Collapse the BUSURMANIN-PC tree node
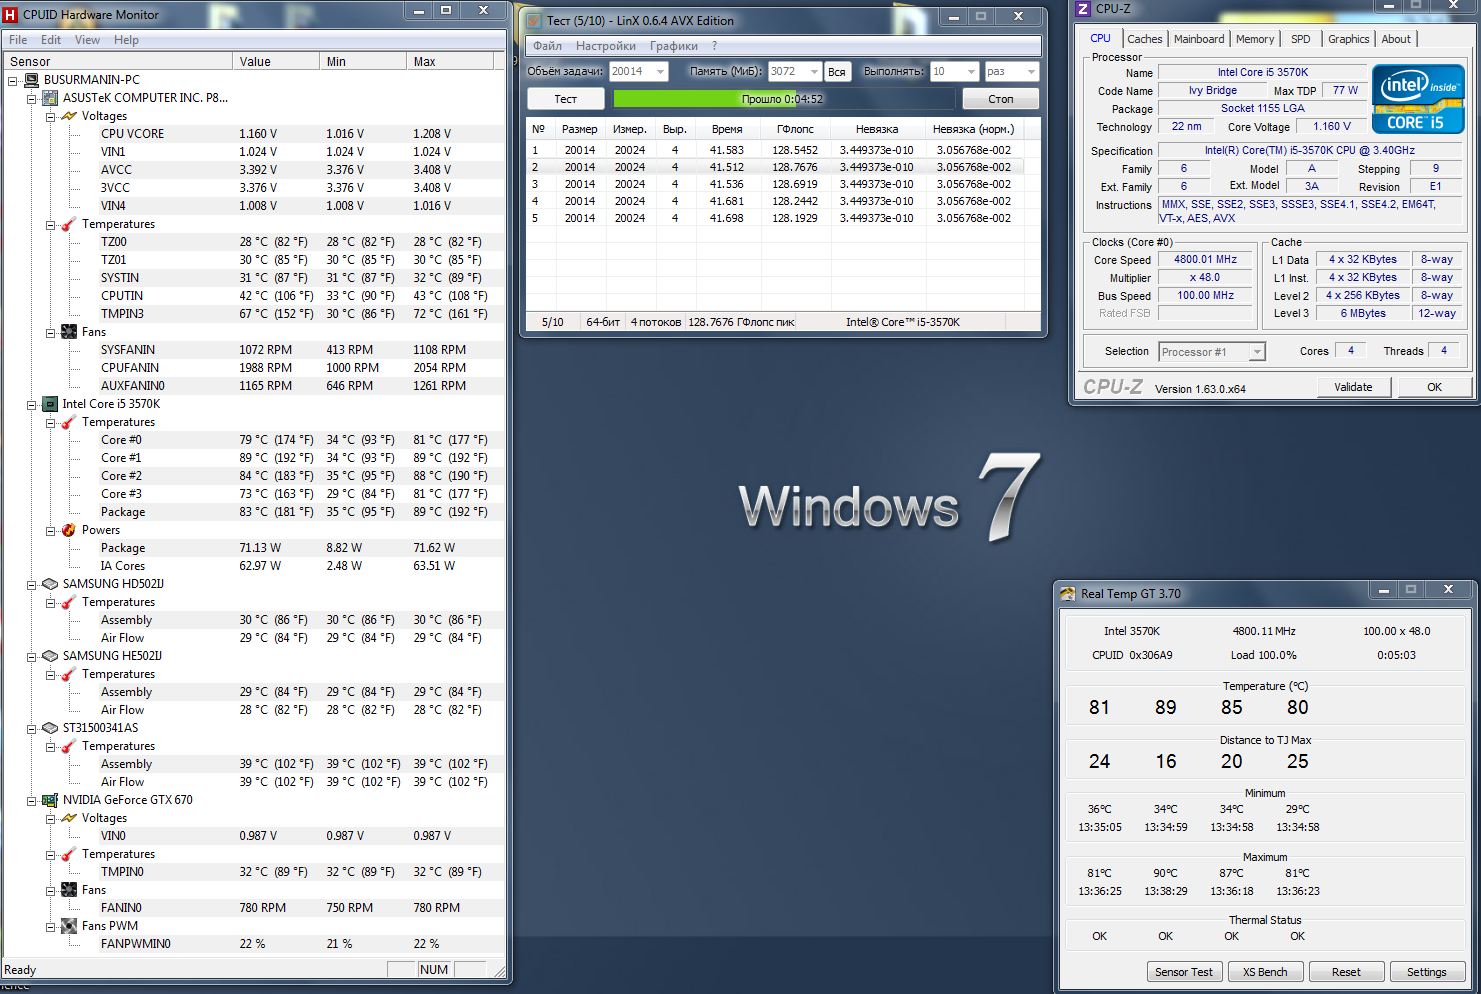The image size is (1481, 994). pyautogui.click(x=13, y=80)
